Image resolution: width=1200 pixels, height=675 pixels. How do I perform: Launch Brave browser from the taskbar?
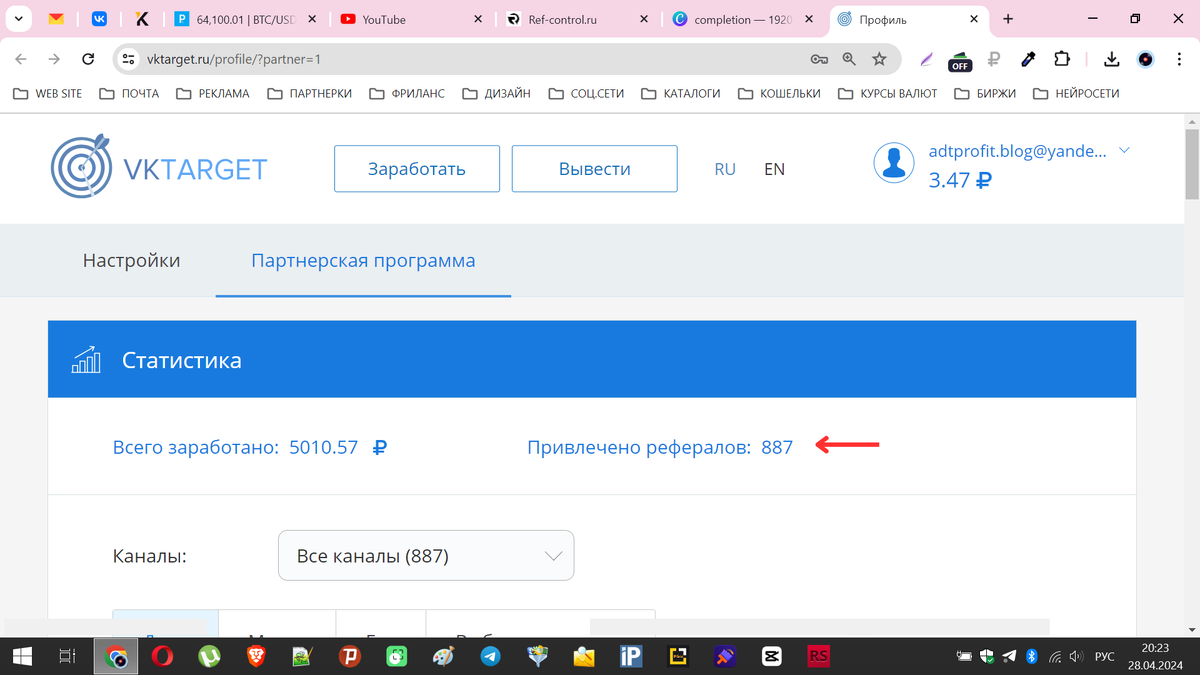254,657
